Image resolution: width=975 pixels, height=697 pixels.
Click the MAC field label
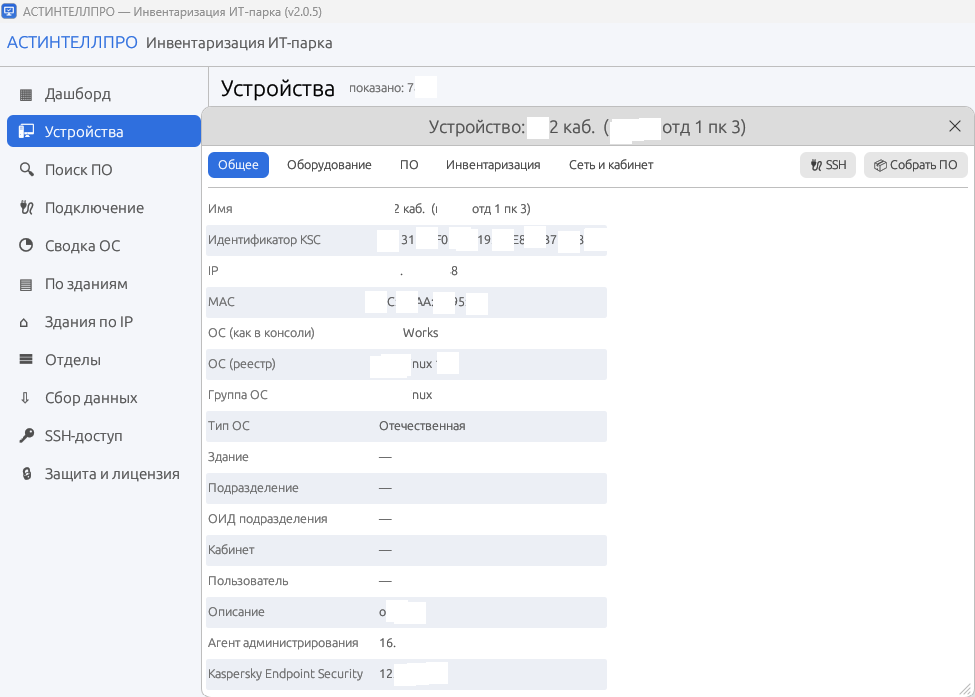coord(221,302)
